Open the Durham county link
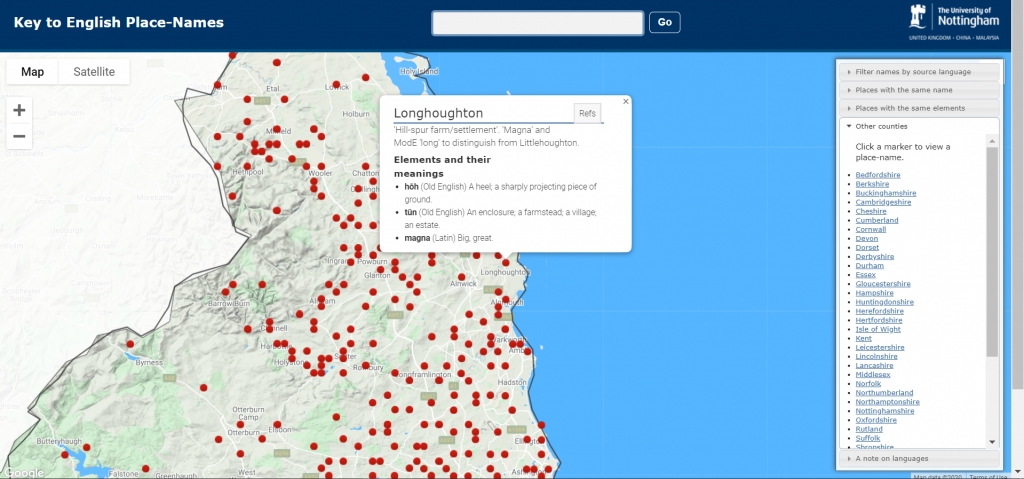The width and height of the screenshot is (1024, 479). 869,266
